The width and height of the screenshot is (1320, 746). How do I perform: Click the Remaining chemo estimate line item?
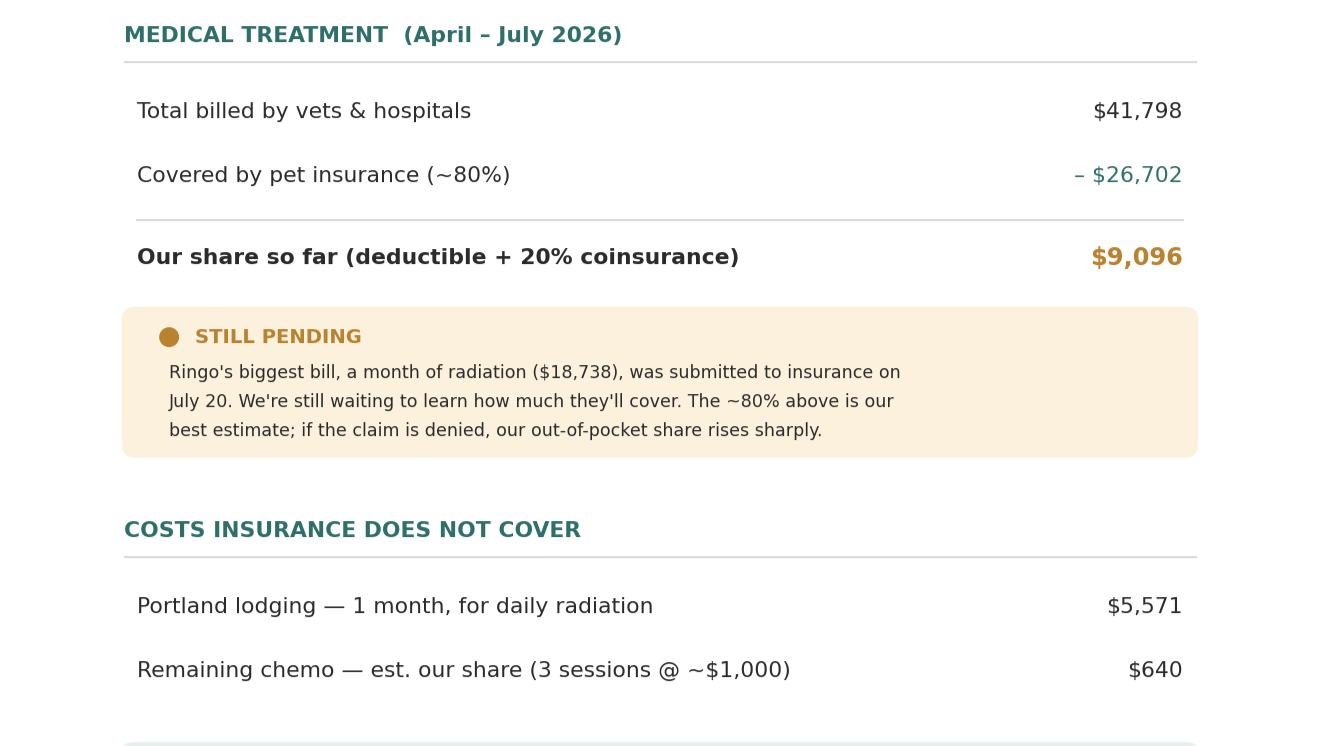click(660, 671)
